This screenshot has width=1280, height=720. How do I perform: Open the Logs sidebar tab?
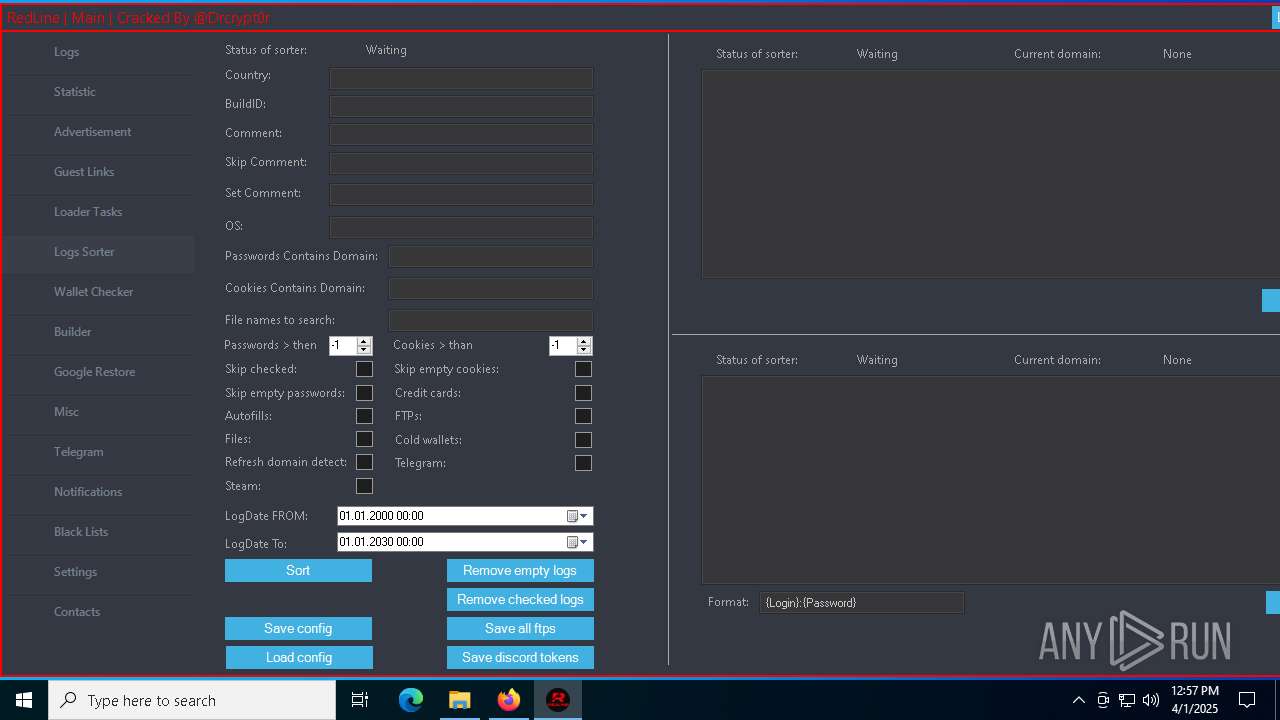(98, 52)
